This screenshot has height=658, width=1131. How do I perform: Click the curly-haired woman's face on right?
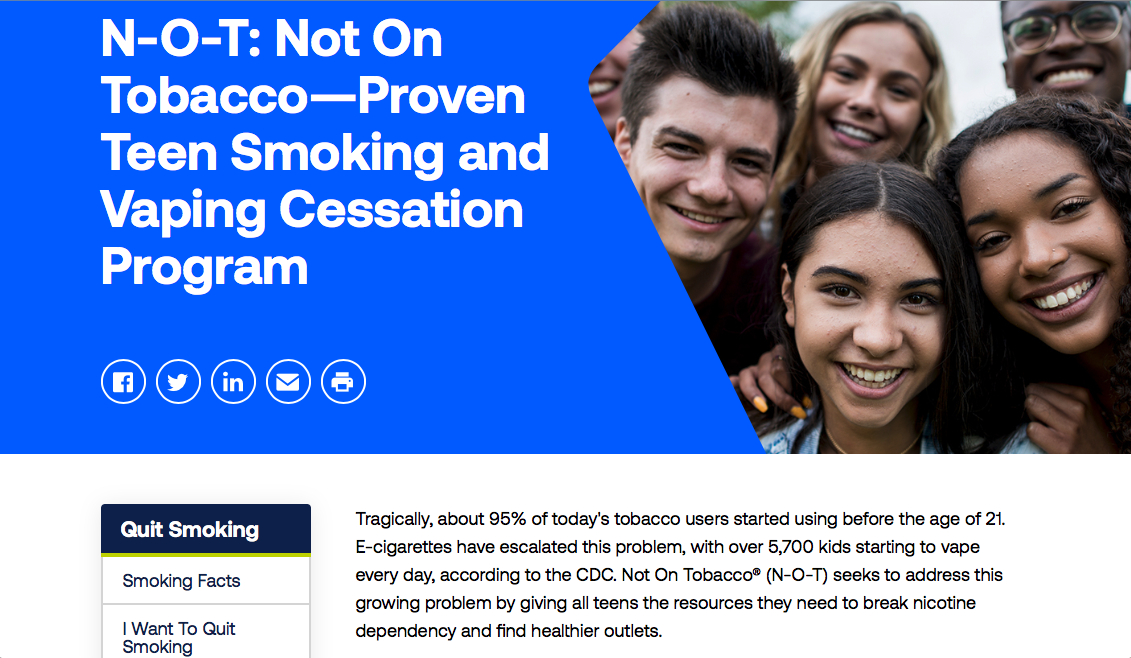pyautogui.click(x=1039, y=238)
